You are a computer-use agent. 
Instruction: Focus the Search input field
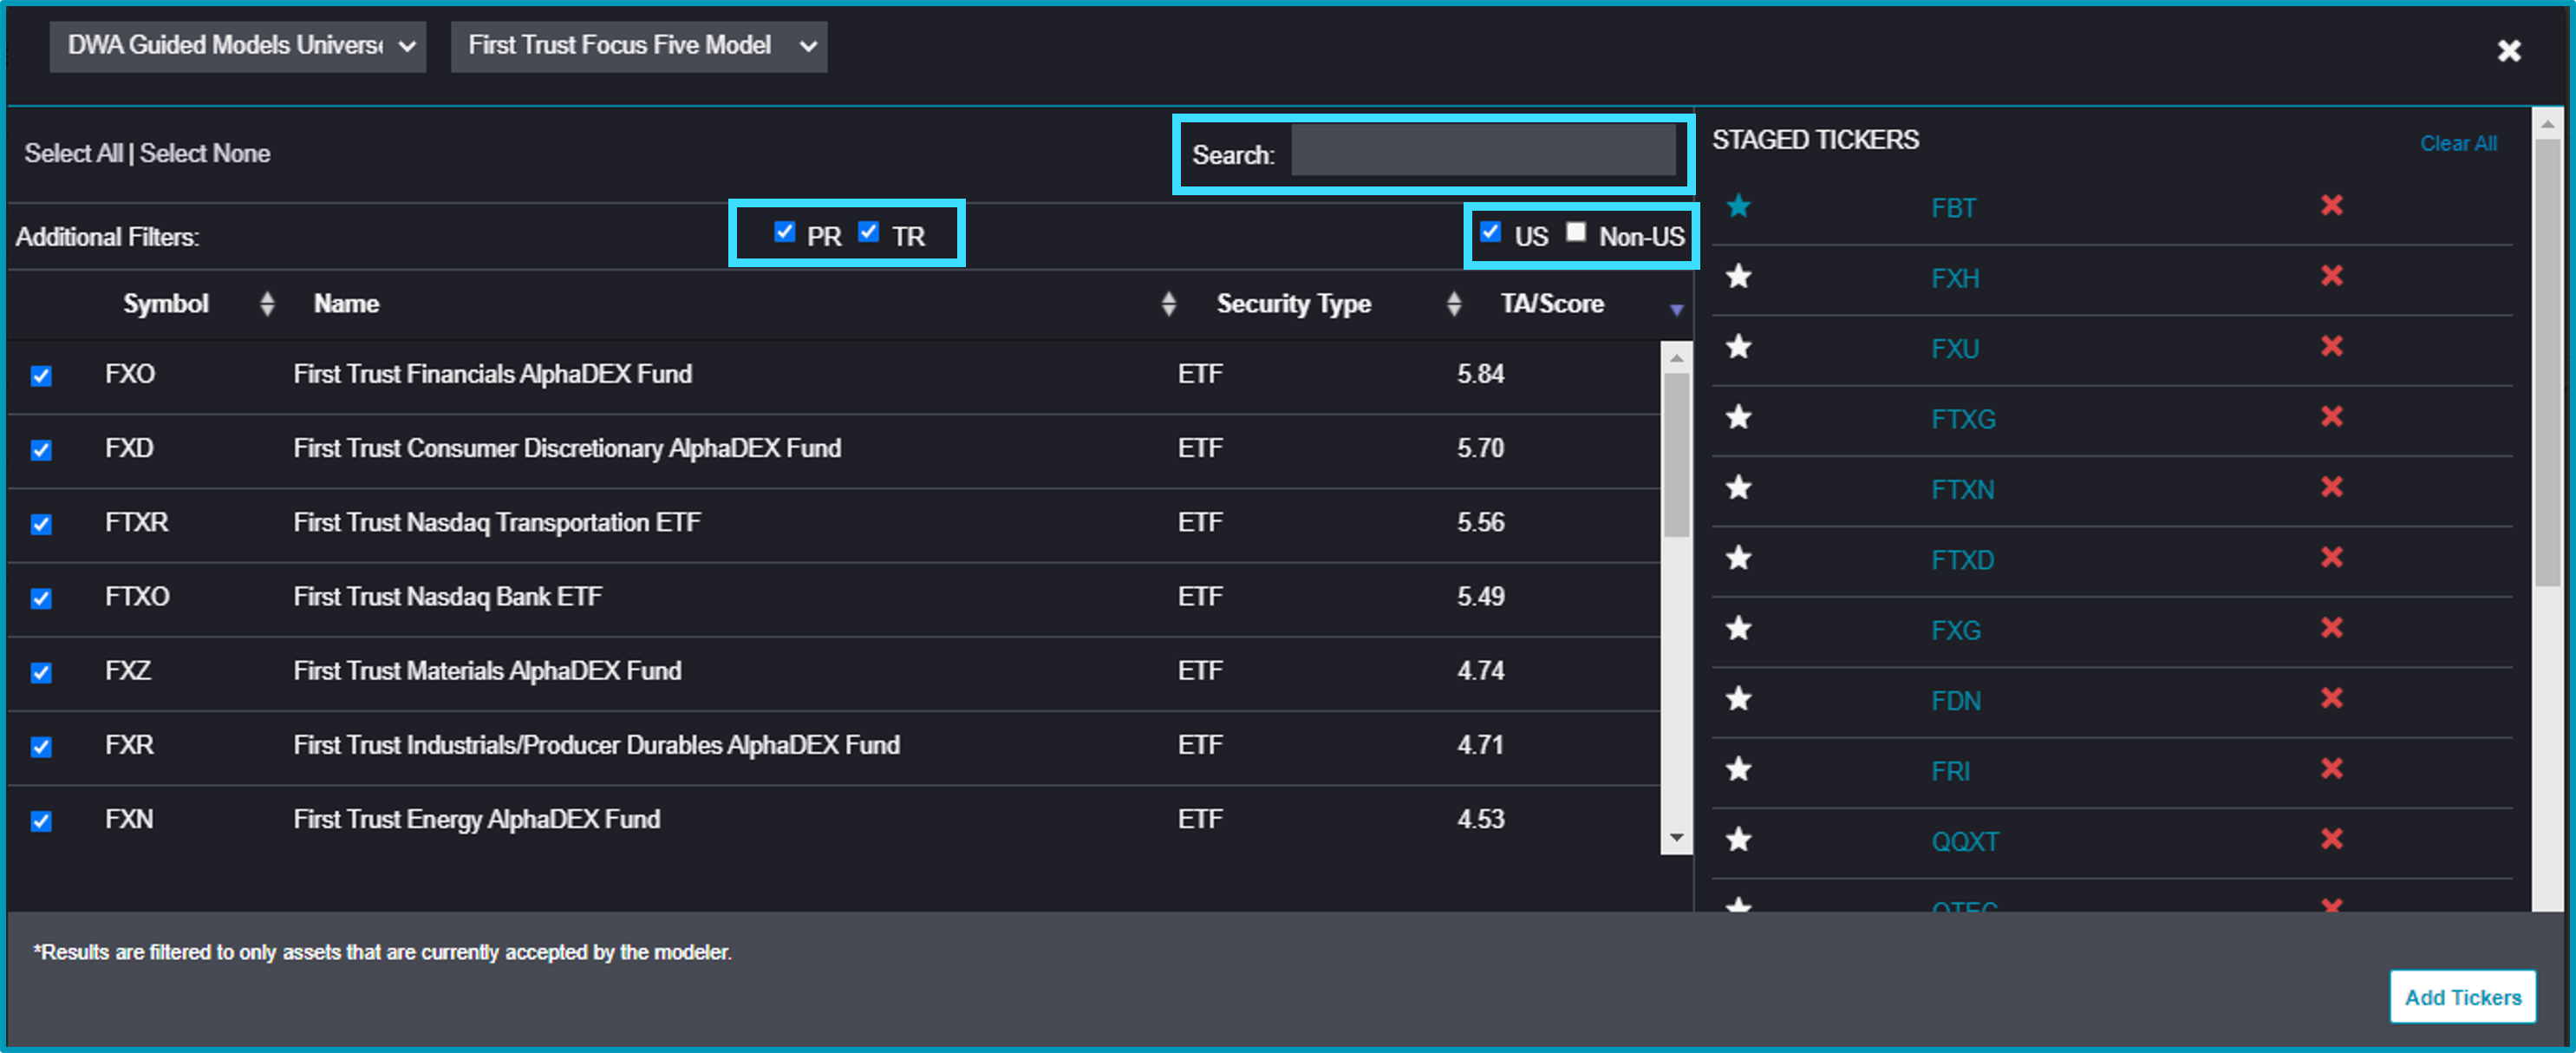1483,150
